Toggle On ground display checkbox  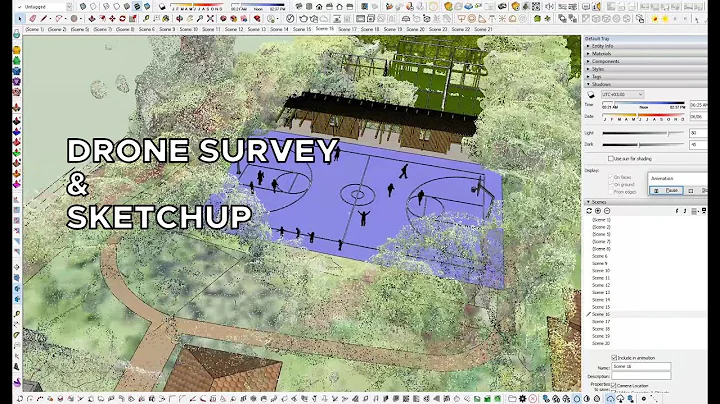[611, 184]
